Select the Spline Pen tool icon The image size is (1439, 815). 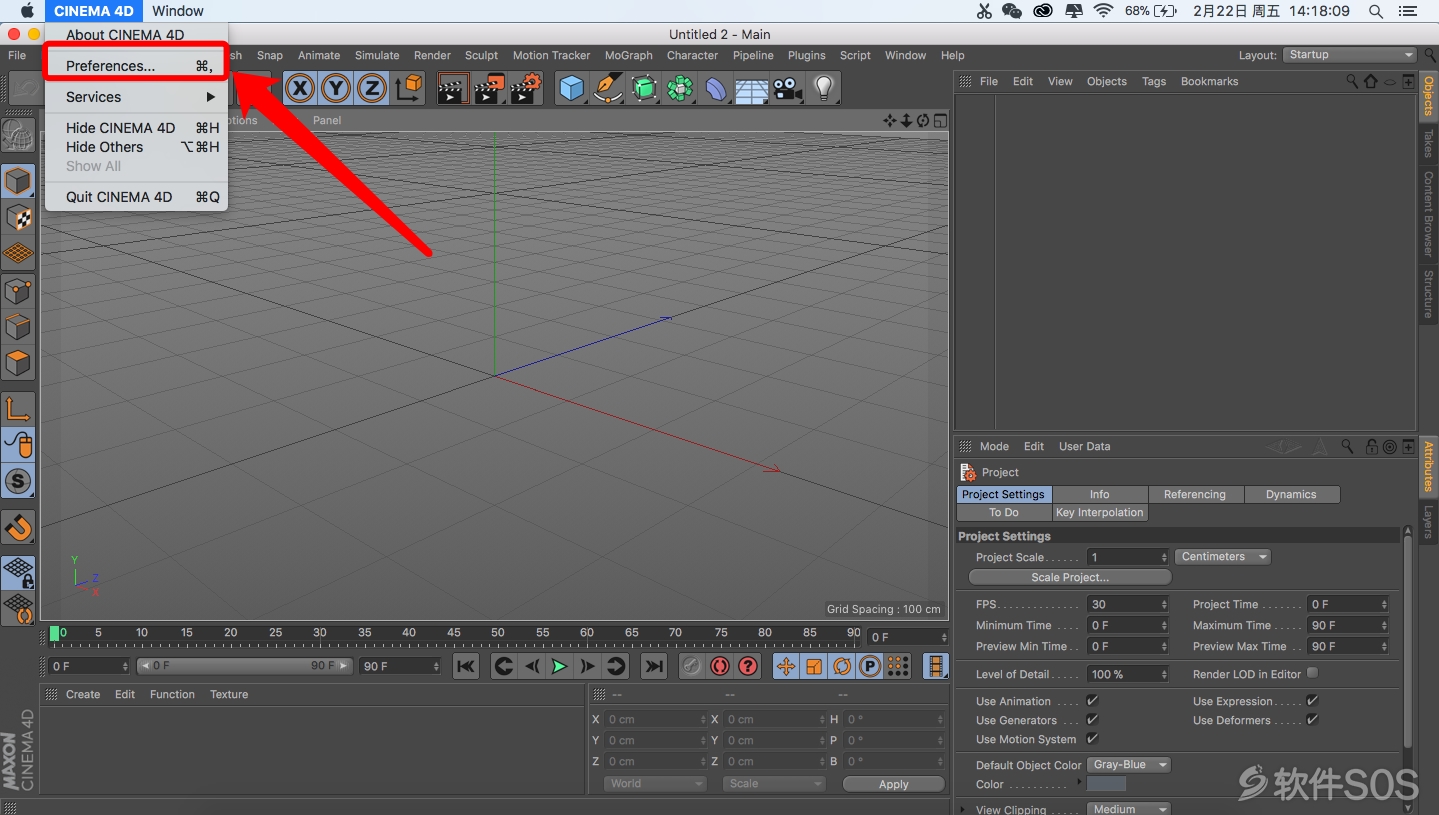tap(608, 89)
